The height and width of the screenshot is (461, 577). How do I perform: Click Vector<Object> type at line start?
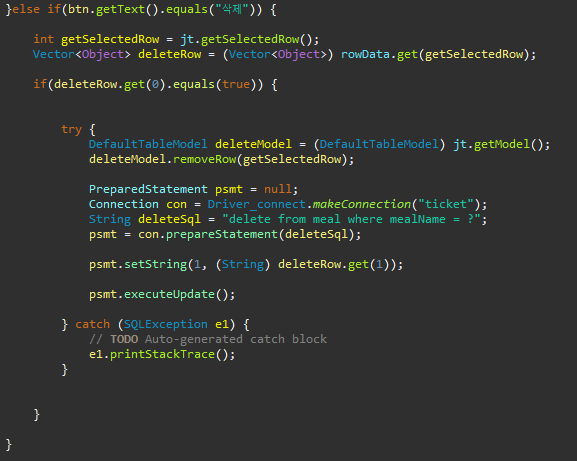82,54
